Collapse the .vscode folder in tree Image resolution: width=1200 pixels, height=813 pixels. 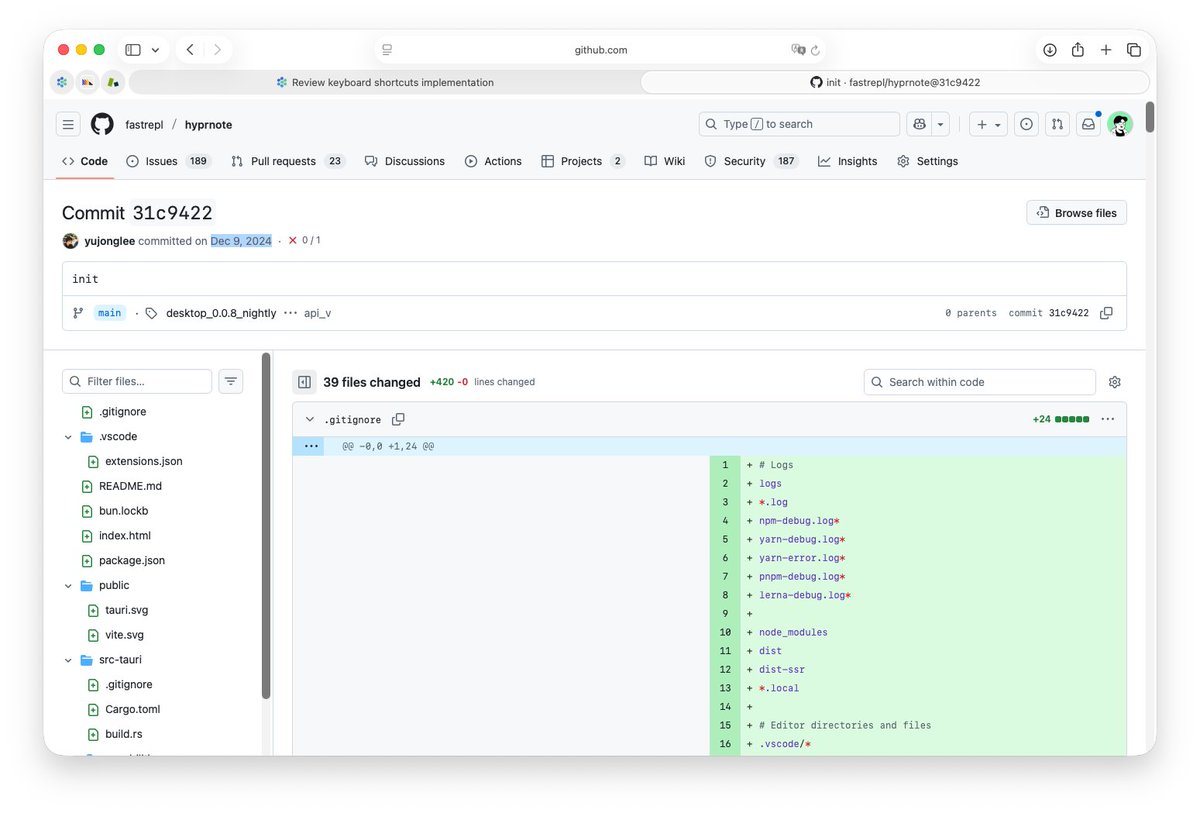68,437
